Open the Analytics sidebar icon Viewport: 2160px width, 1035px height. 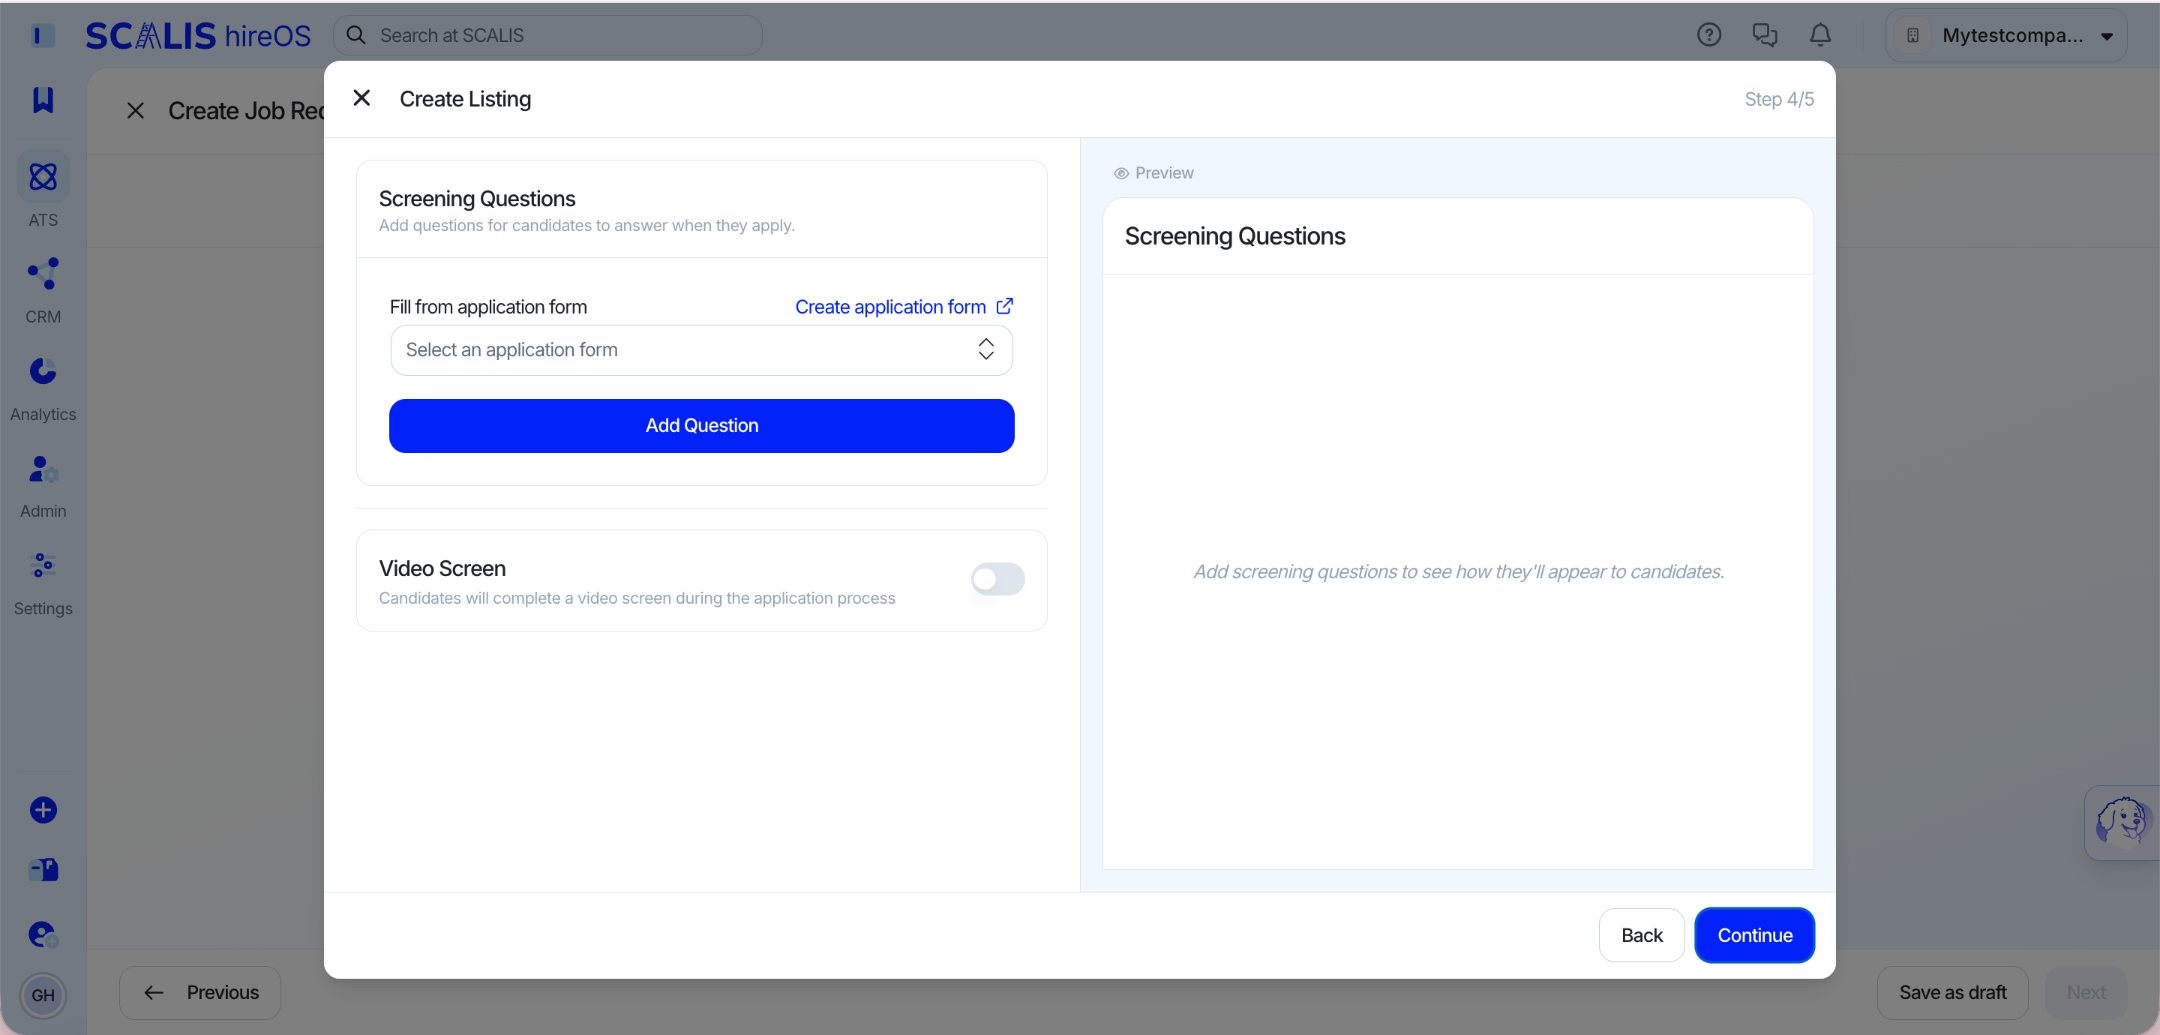tap(43, 371)
